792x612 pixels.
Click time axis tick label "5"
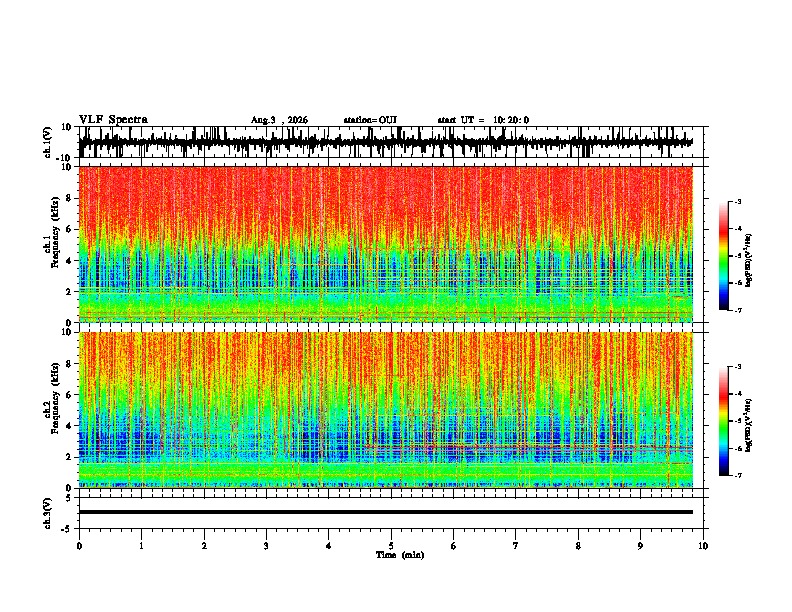(x=391, y=546)
